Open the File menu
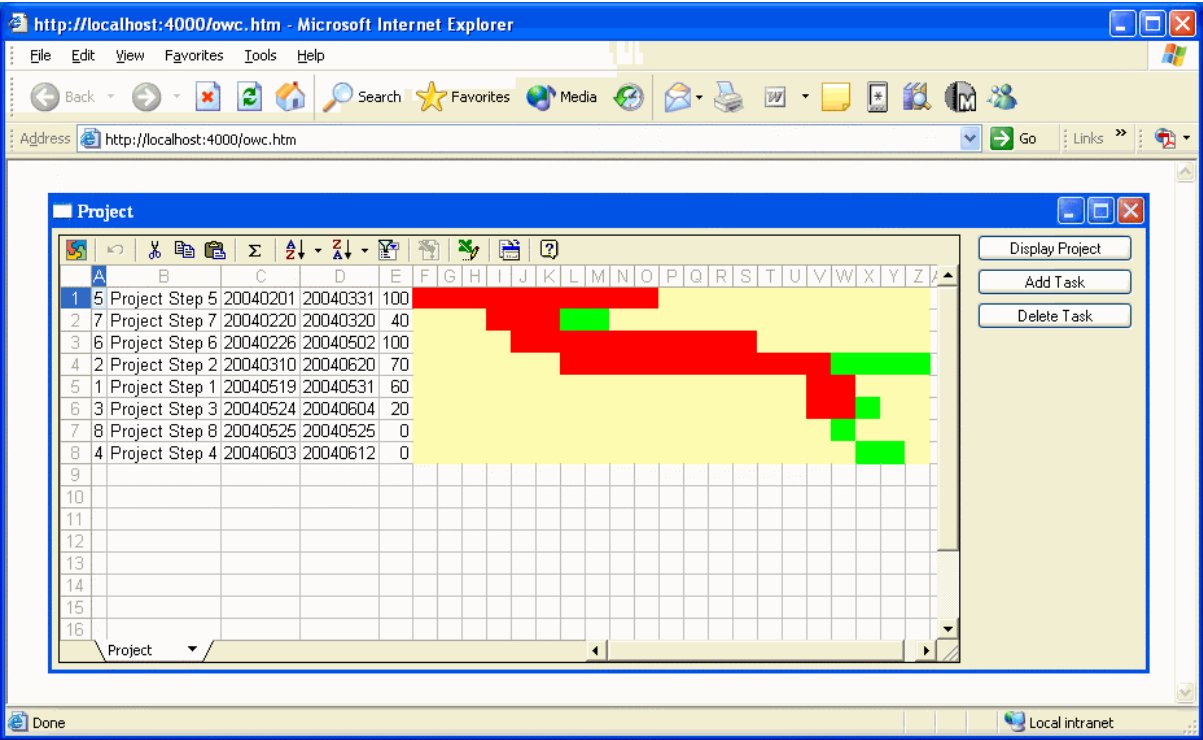Viewport: 1203px width, 740px height. [40, 56]
